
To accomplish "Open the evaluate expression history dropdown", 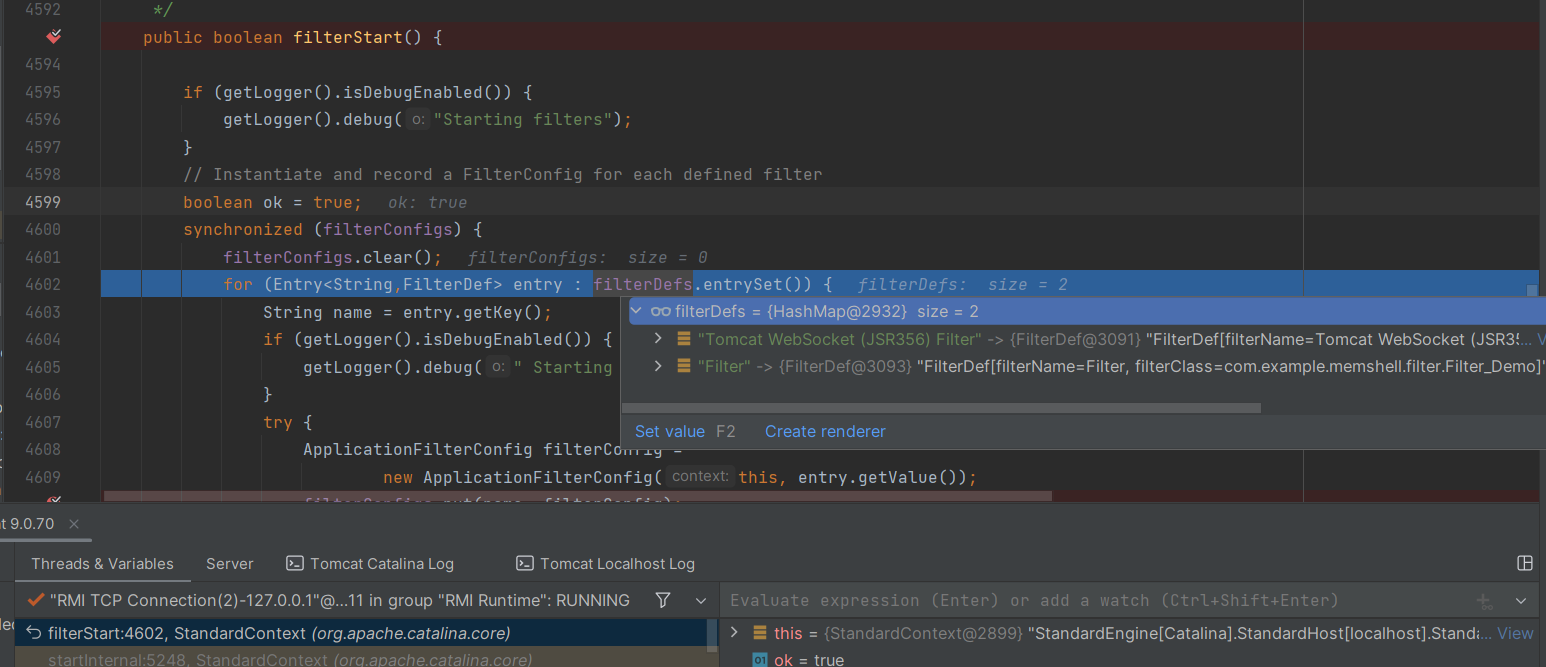I will coord(1521,601).
